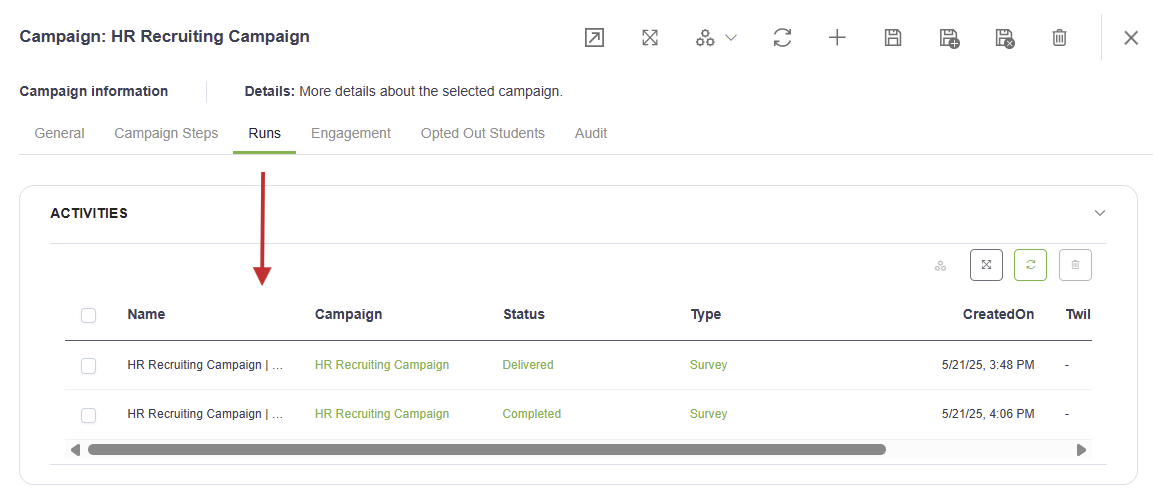Click the save and new icon

(948, 38)
